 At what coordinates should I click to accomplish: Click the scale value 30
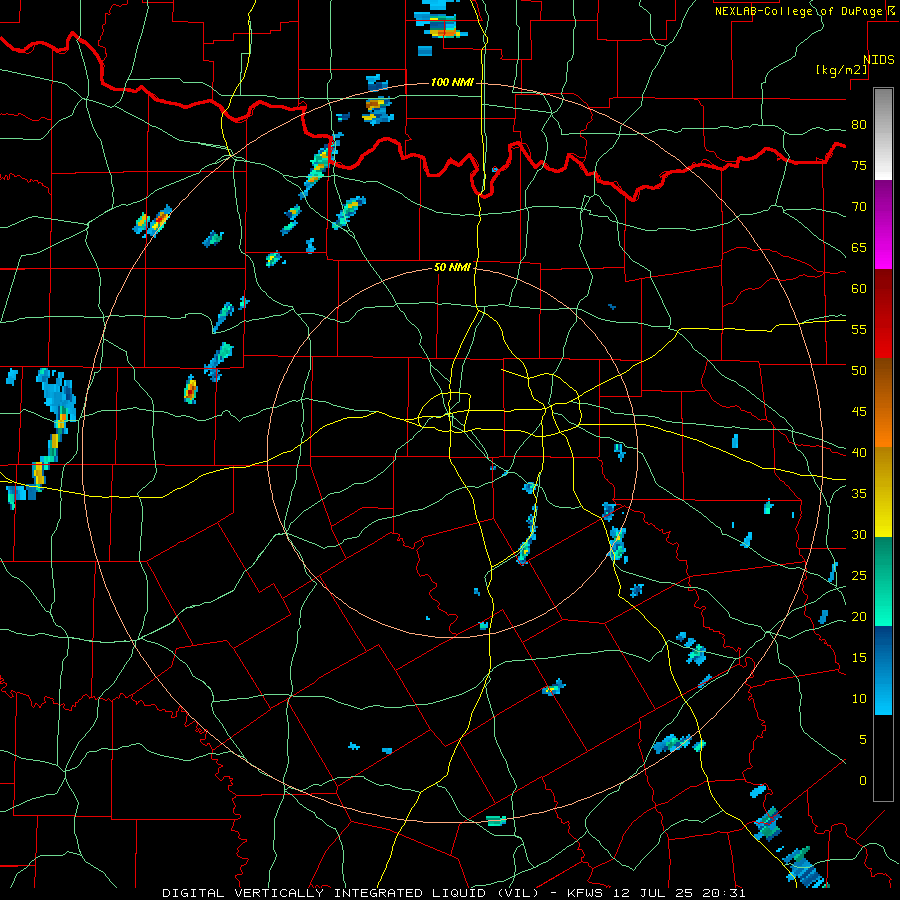[859, 534]
